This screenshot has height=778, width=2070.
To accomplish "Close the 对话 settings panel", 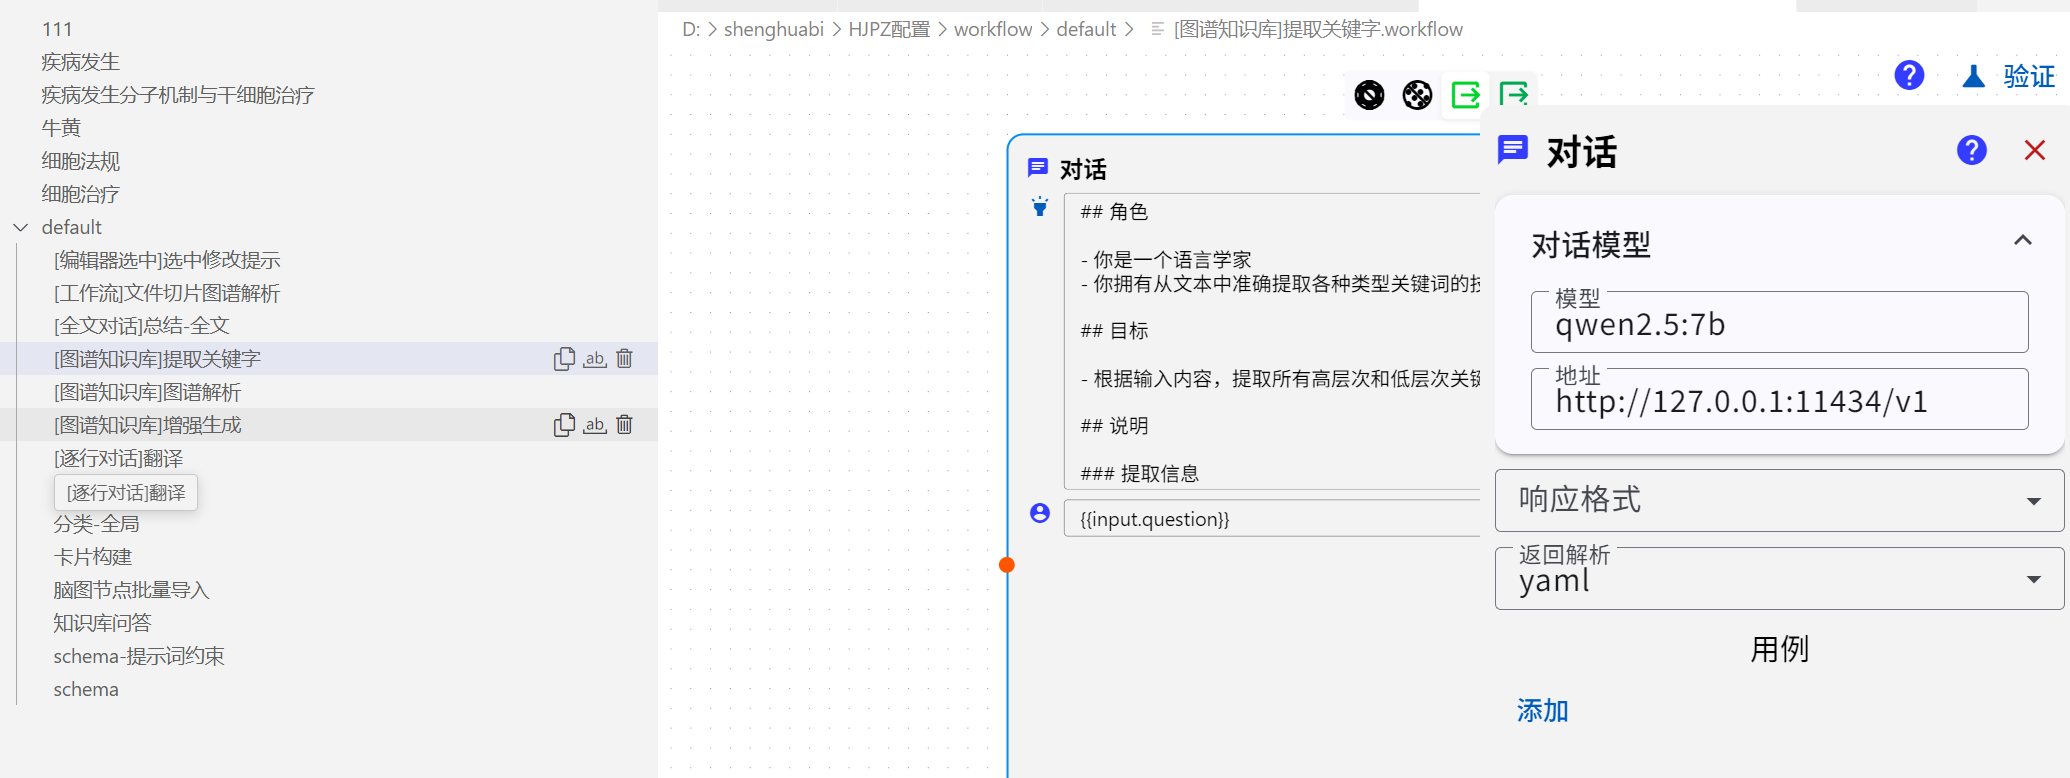I will coord(2034,151).
